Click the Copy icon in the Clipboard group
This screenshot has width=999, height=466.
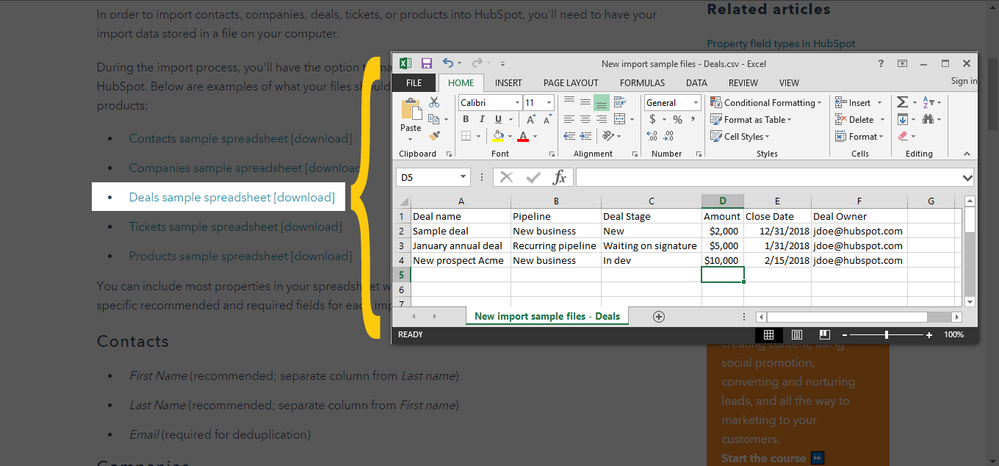[x=434, y=119]
